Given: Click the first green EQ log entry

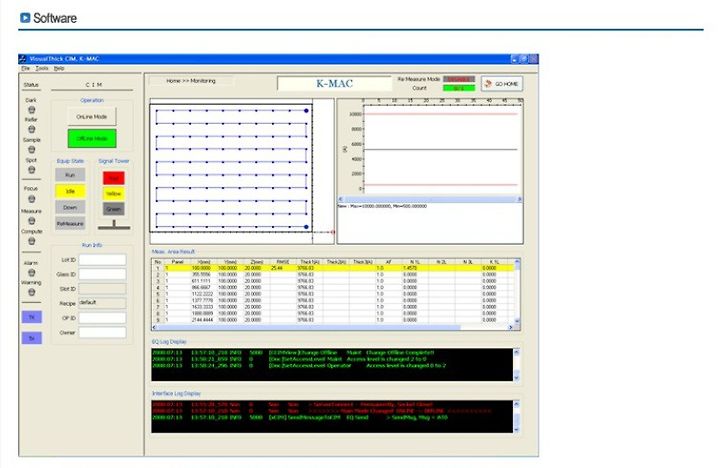Looking at the screenshot, I should click(x=293, y=353).
